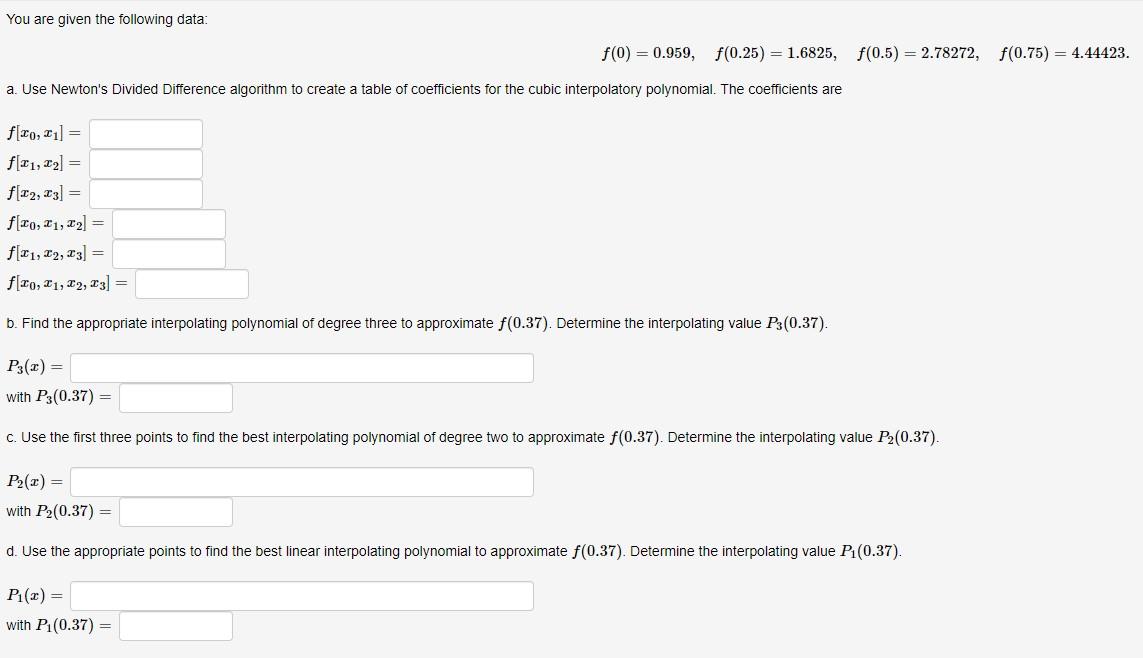The image size is (1143, 658).
Task: Click part a Newton's Divided Difference instructions
Action: pos(424,89)
